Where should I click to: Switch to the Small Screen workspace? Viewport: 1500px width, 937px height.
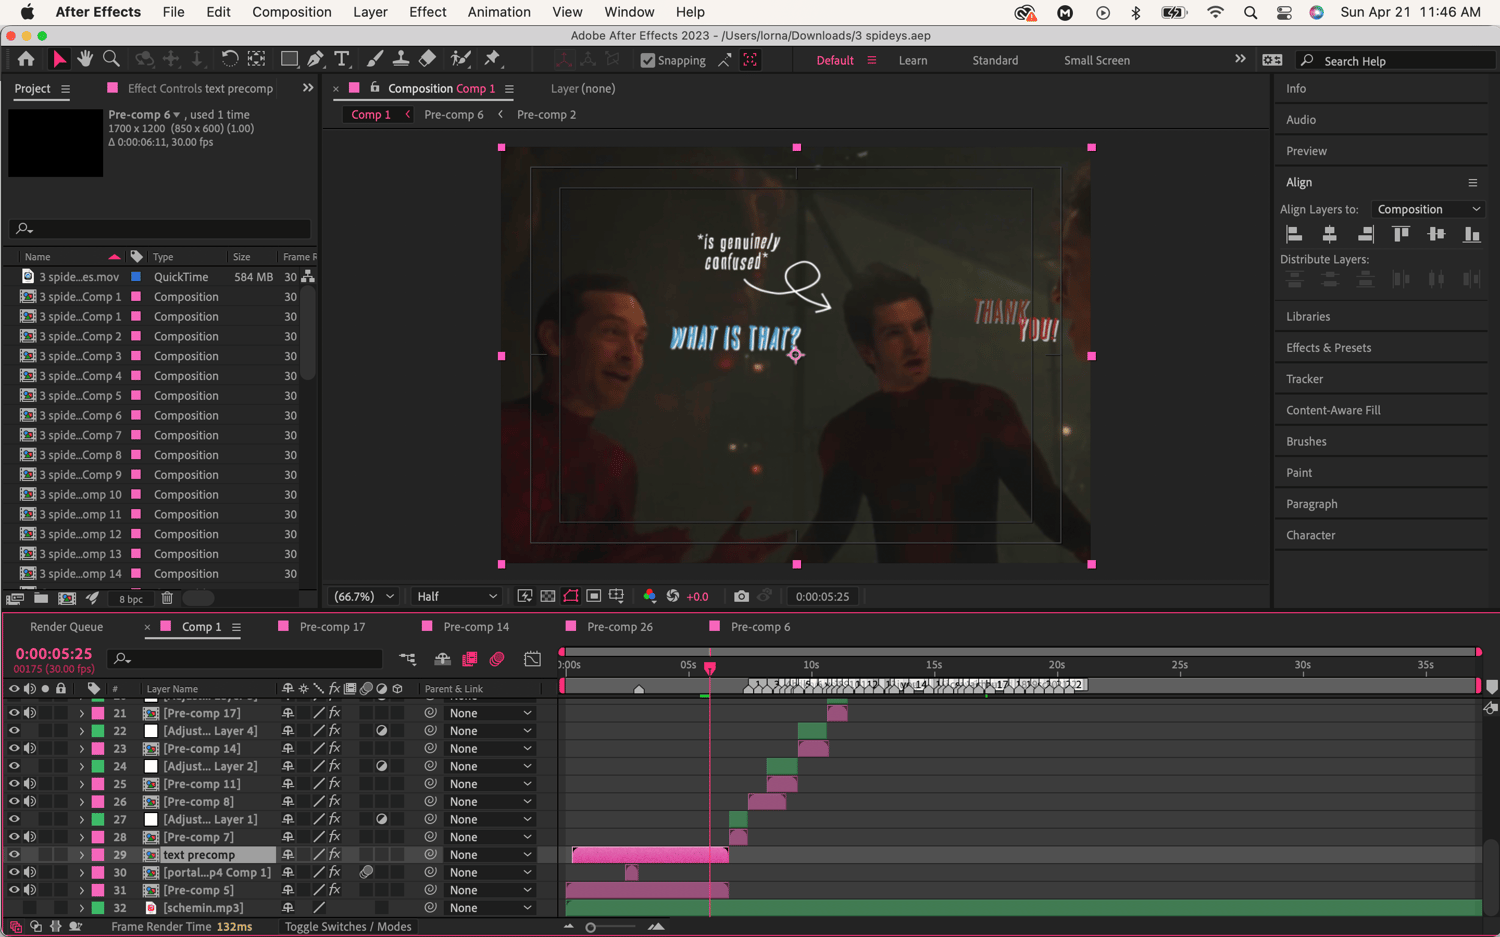coord(1097,60)
